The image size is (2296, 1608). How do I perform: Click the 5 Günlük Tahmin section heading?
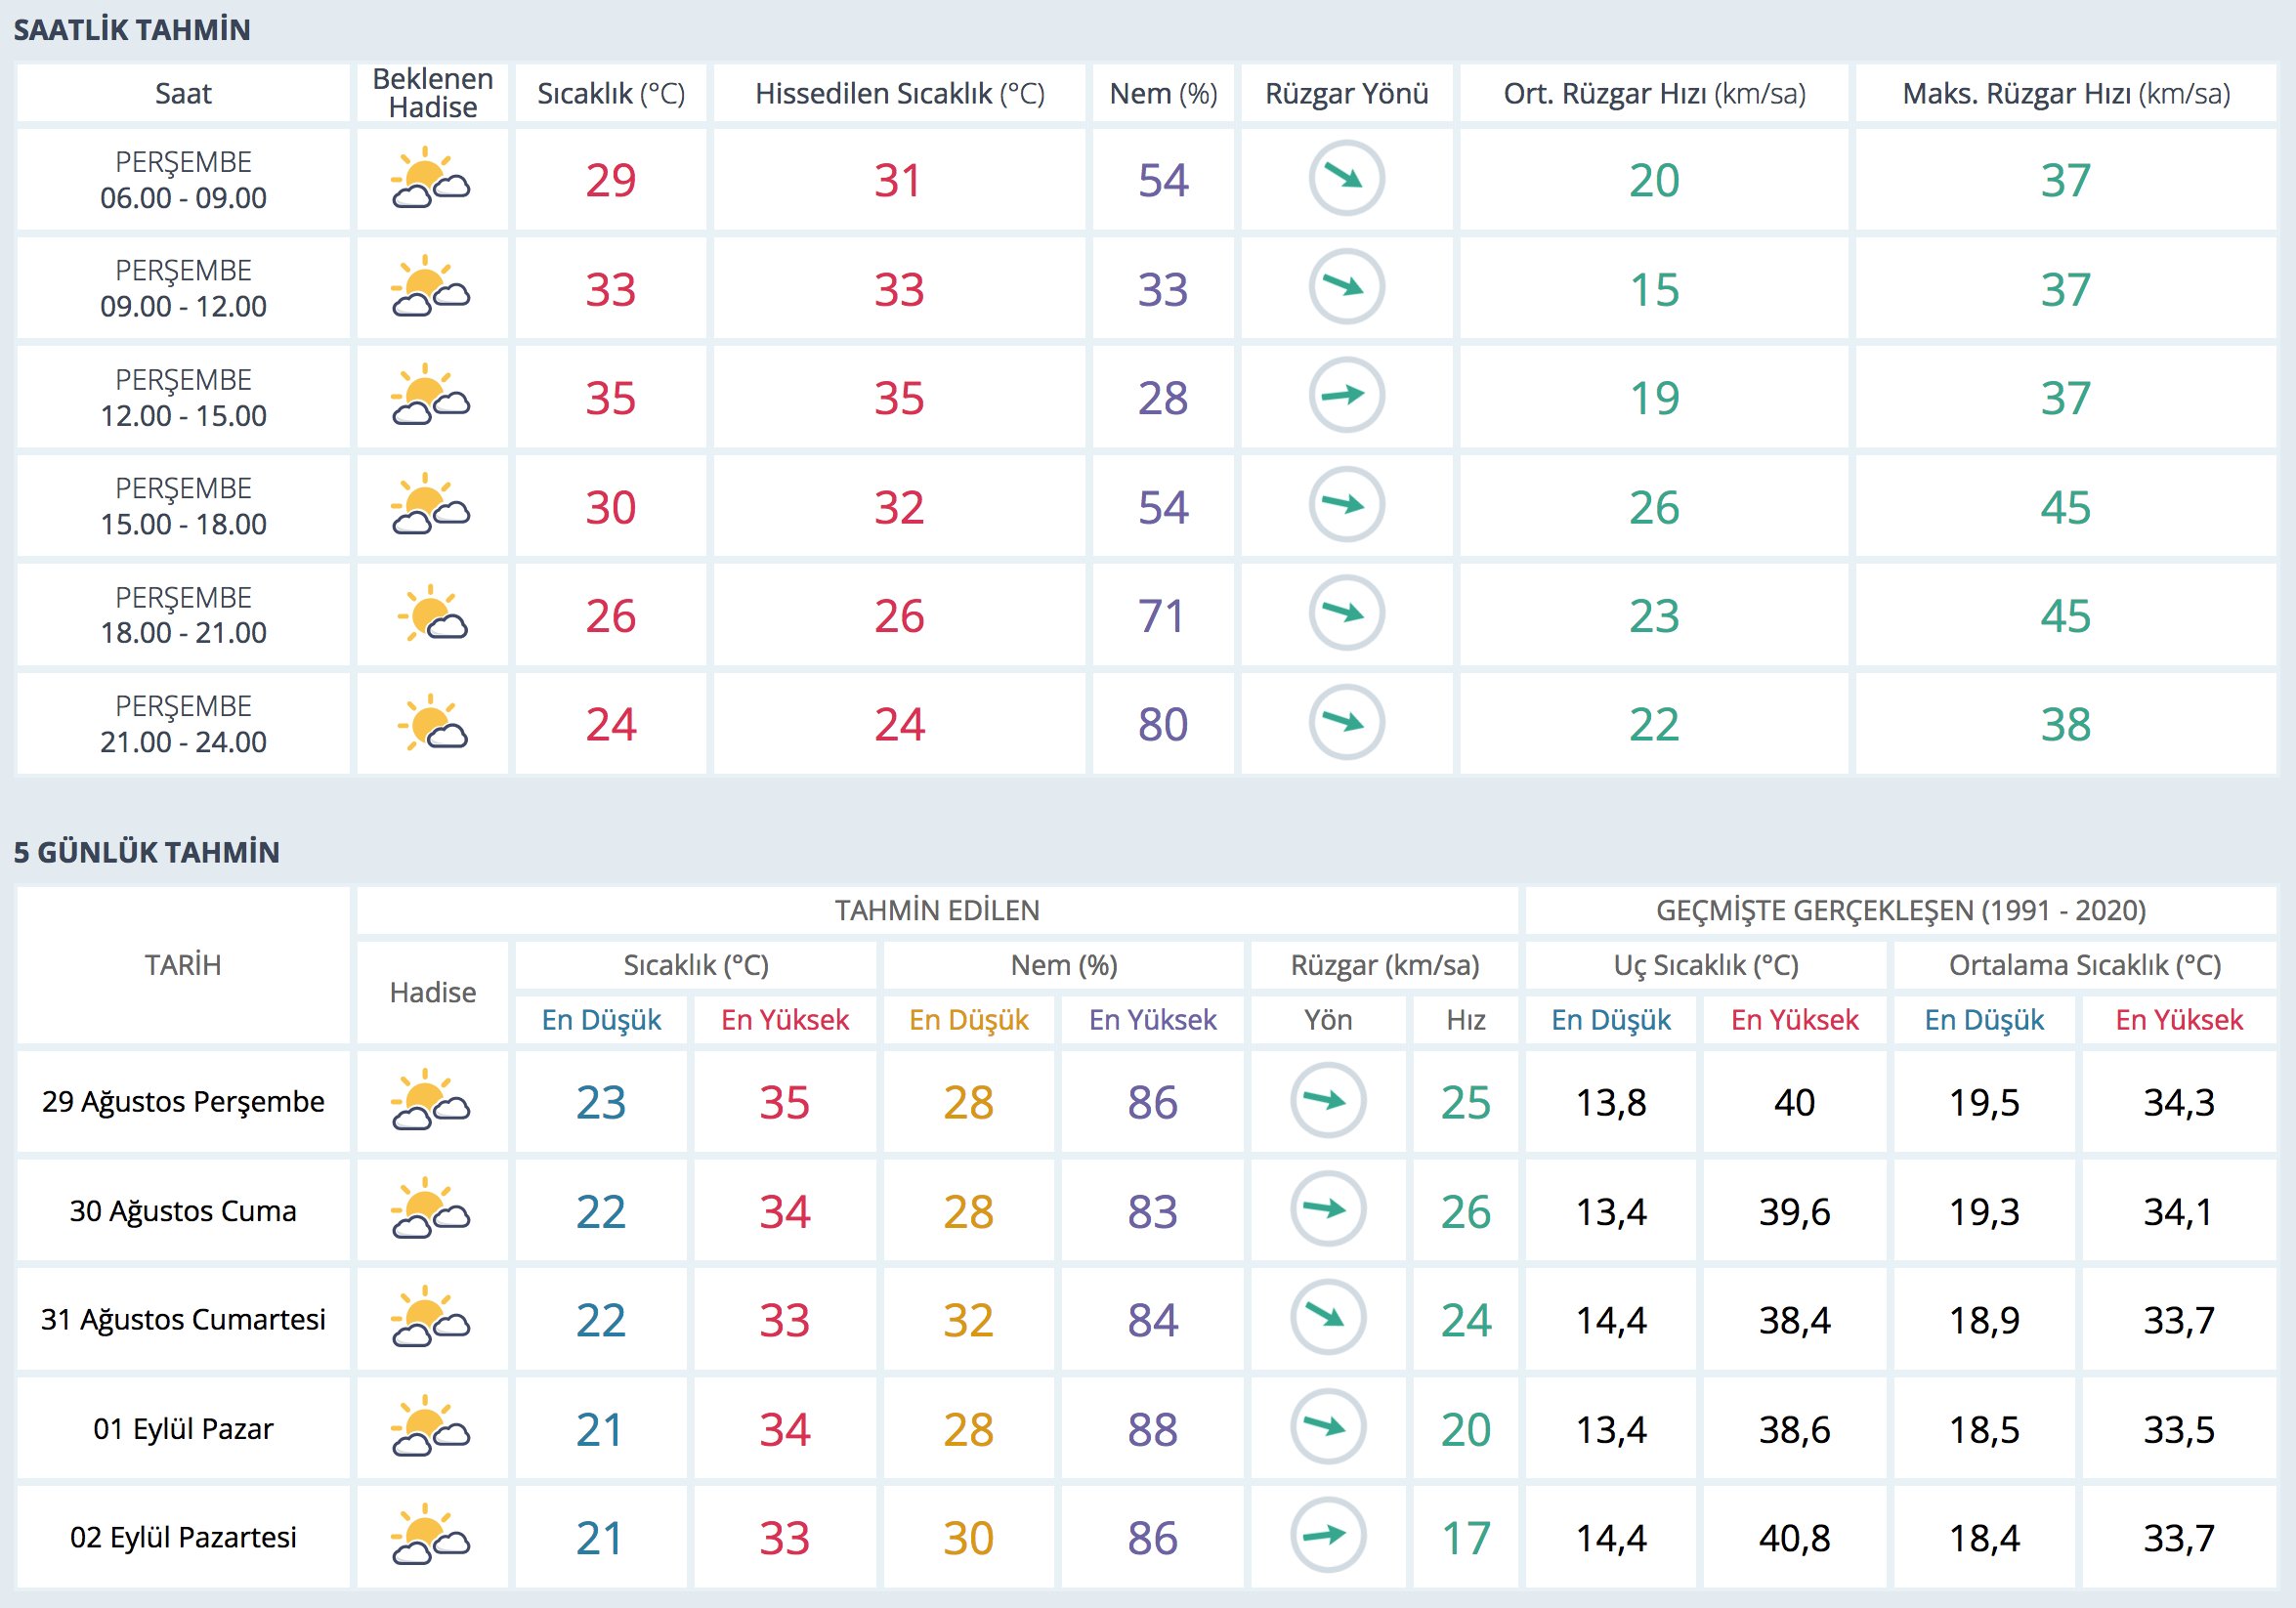[x=147, y=852]
